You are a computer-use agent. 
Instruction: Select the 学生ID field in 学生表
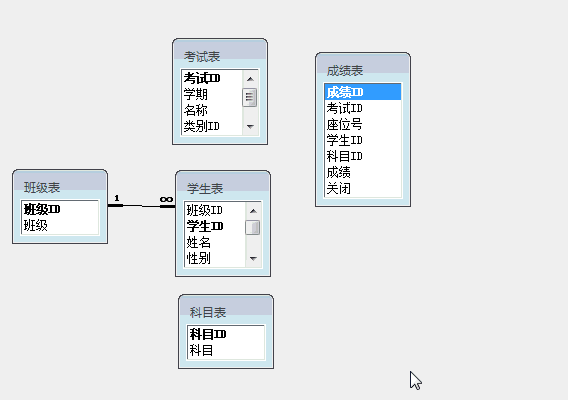click(x=215, y=226)
